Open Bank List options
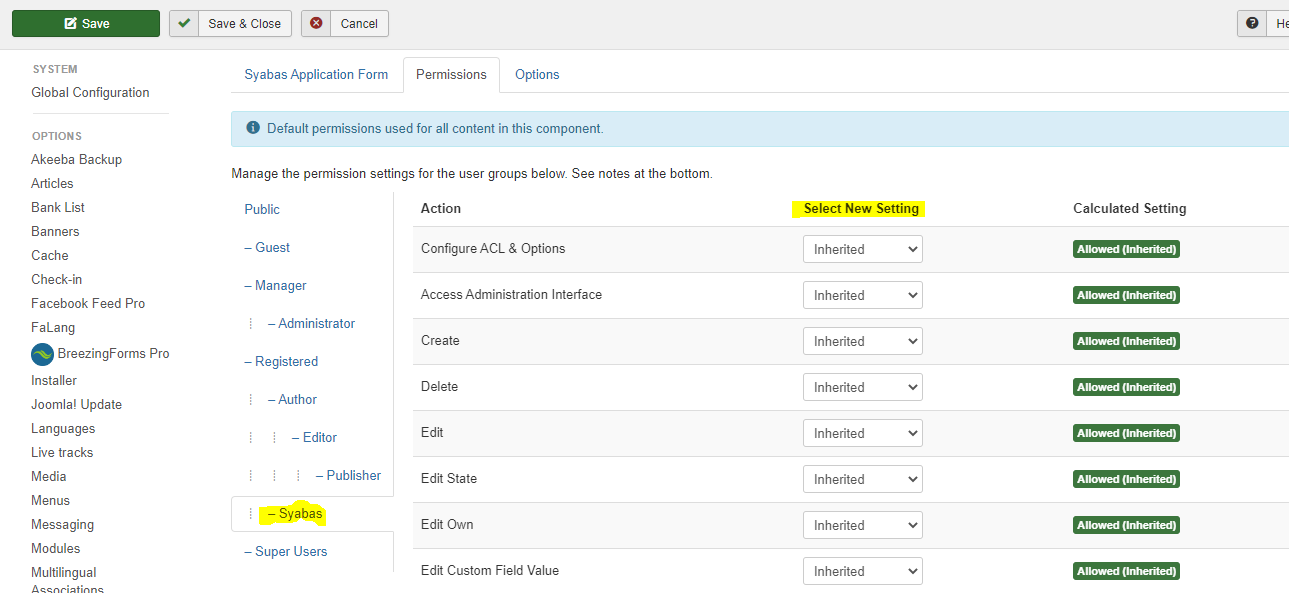 [x=58, y=207]
